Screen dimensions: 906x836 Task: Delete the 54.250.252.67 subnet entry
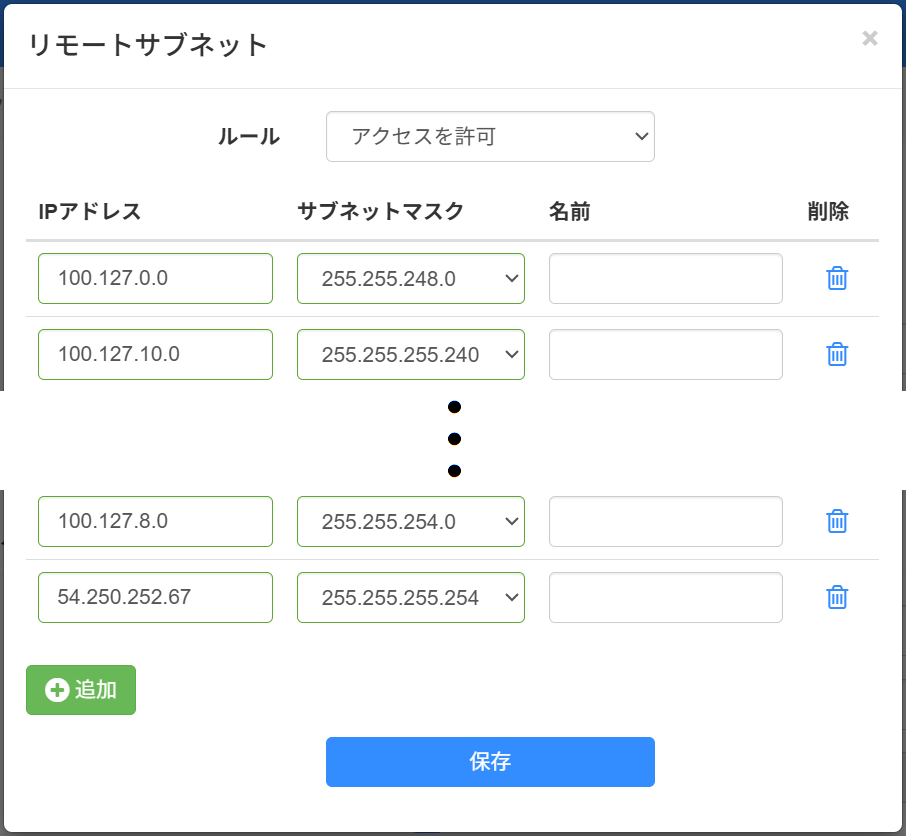(x=836, y=597)
